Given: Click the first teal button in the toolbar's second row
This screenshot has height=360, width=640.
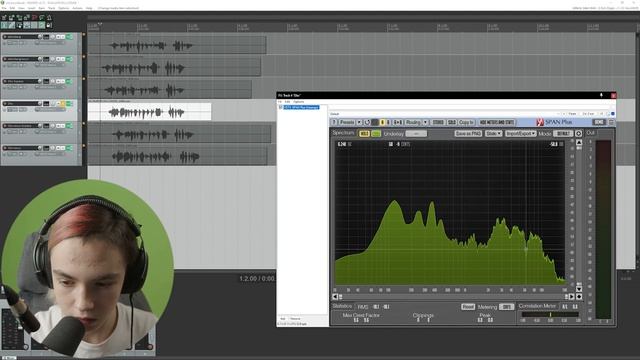Looking at the screenshot, I should (4, 25).
